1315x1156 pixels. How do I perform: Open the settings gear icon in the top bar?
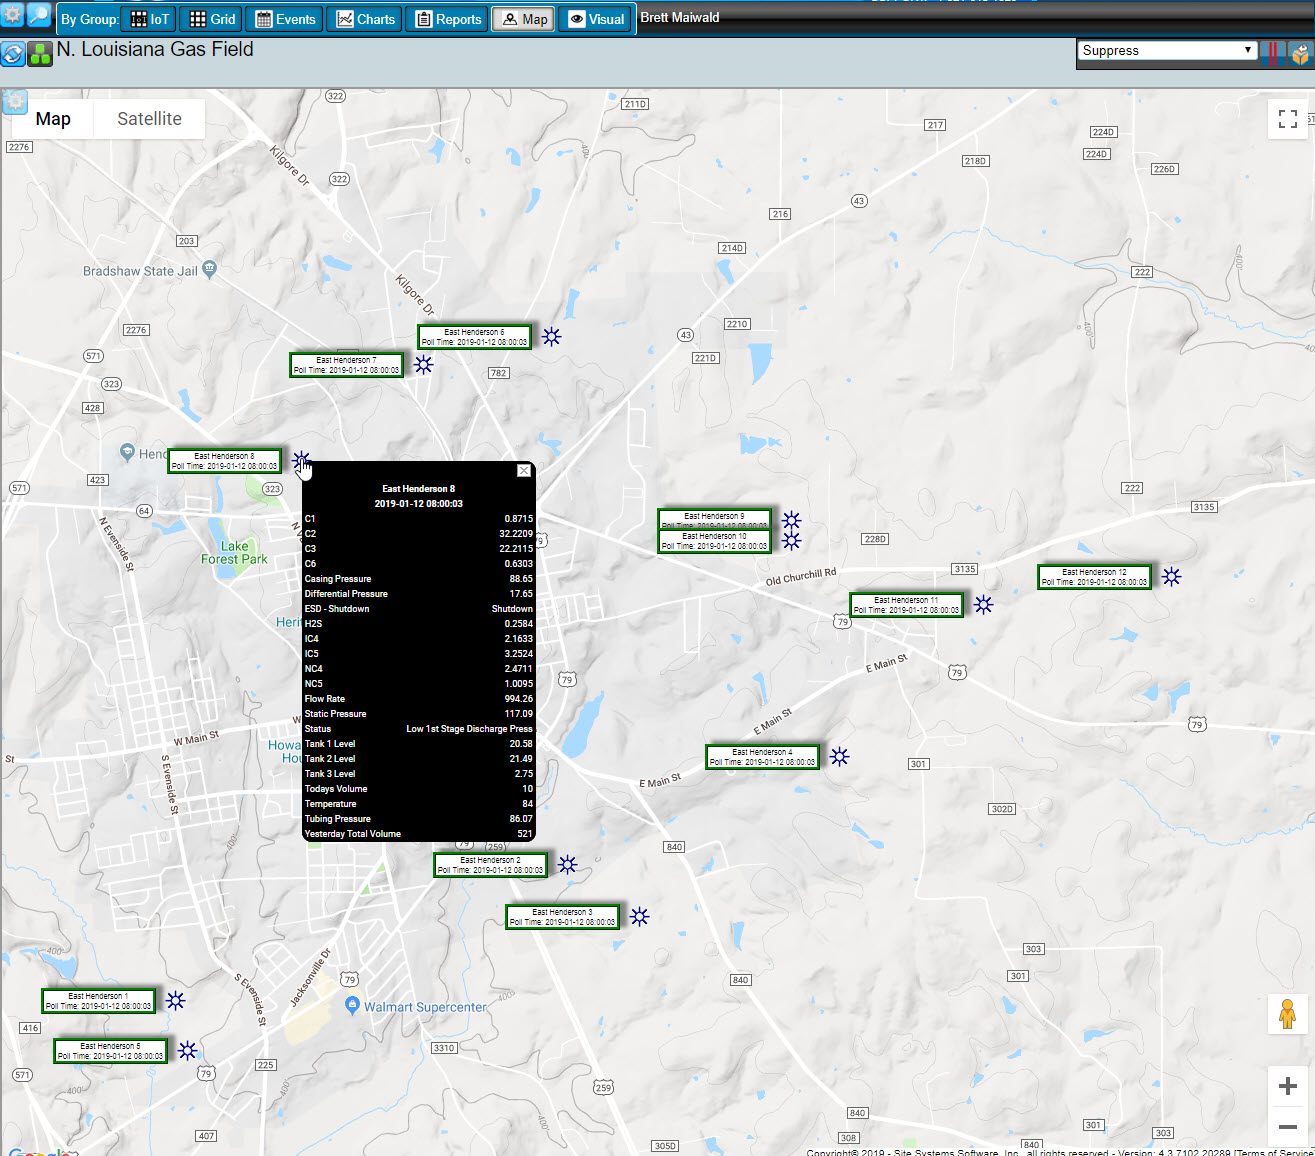pyautogui.click(x=13, y=14)
